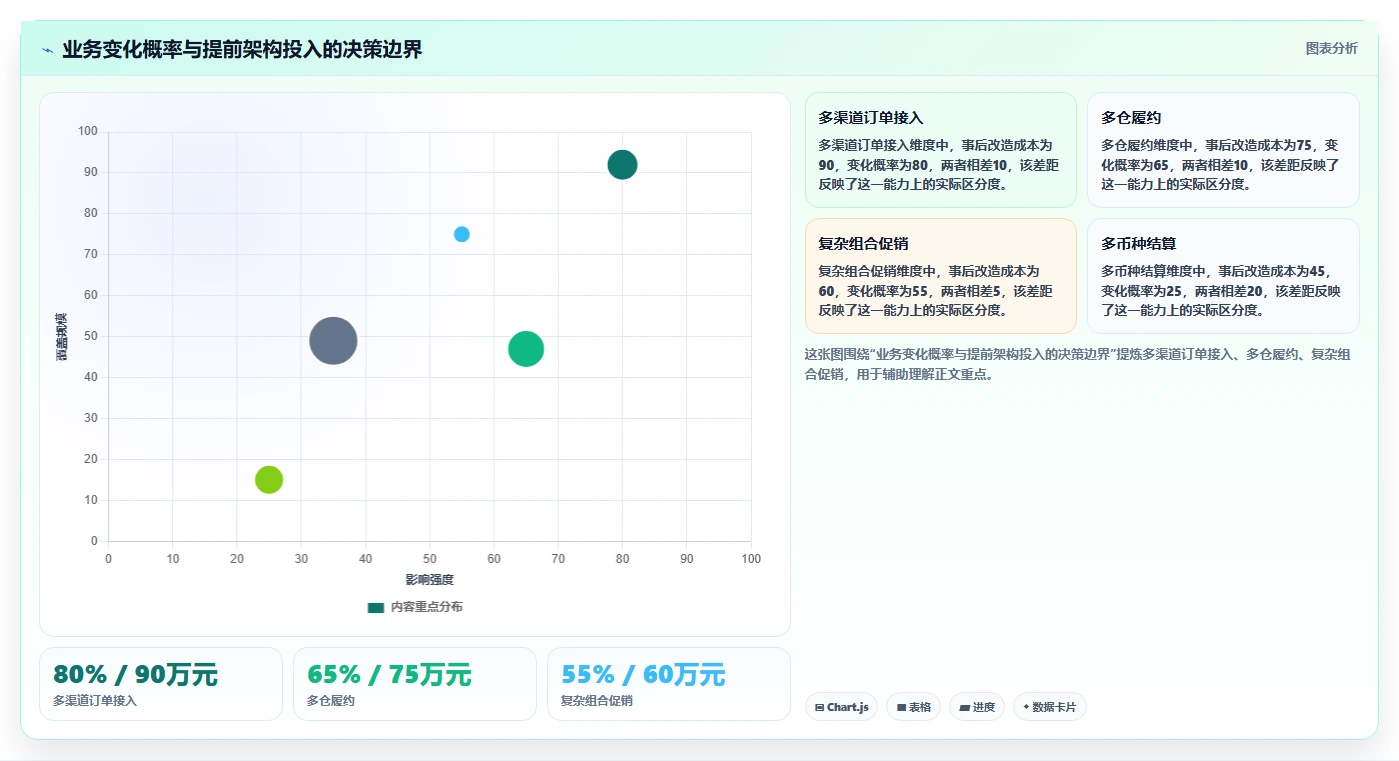Toggle the 内容重点分布 legend swatch
This screenshot has width=1399, height=761.
click(x=376, y=607)
